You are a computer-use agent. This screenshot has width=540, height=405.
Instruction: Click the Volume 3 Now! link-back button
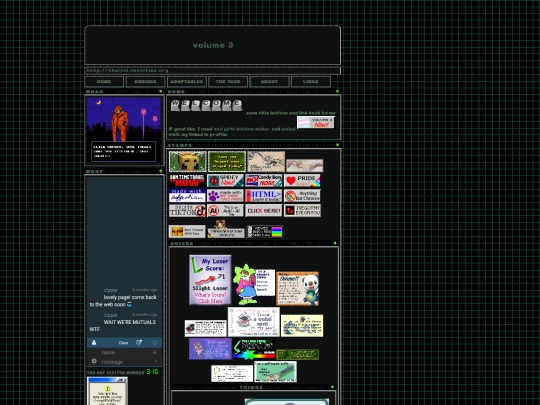[x=315, y=122]
